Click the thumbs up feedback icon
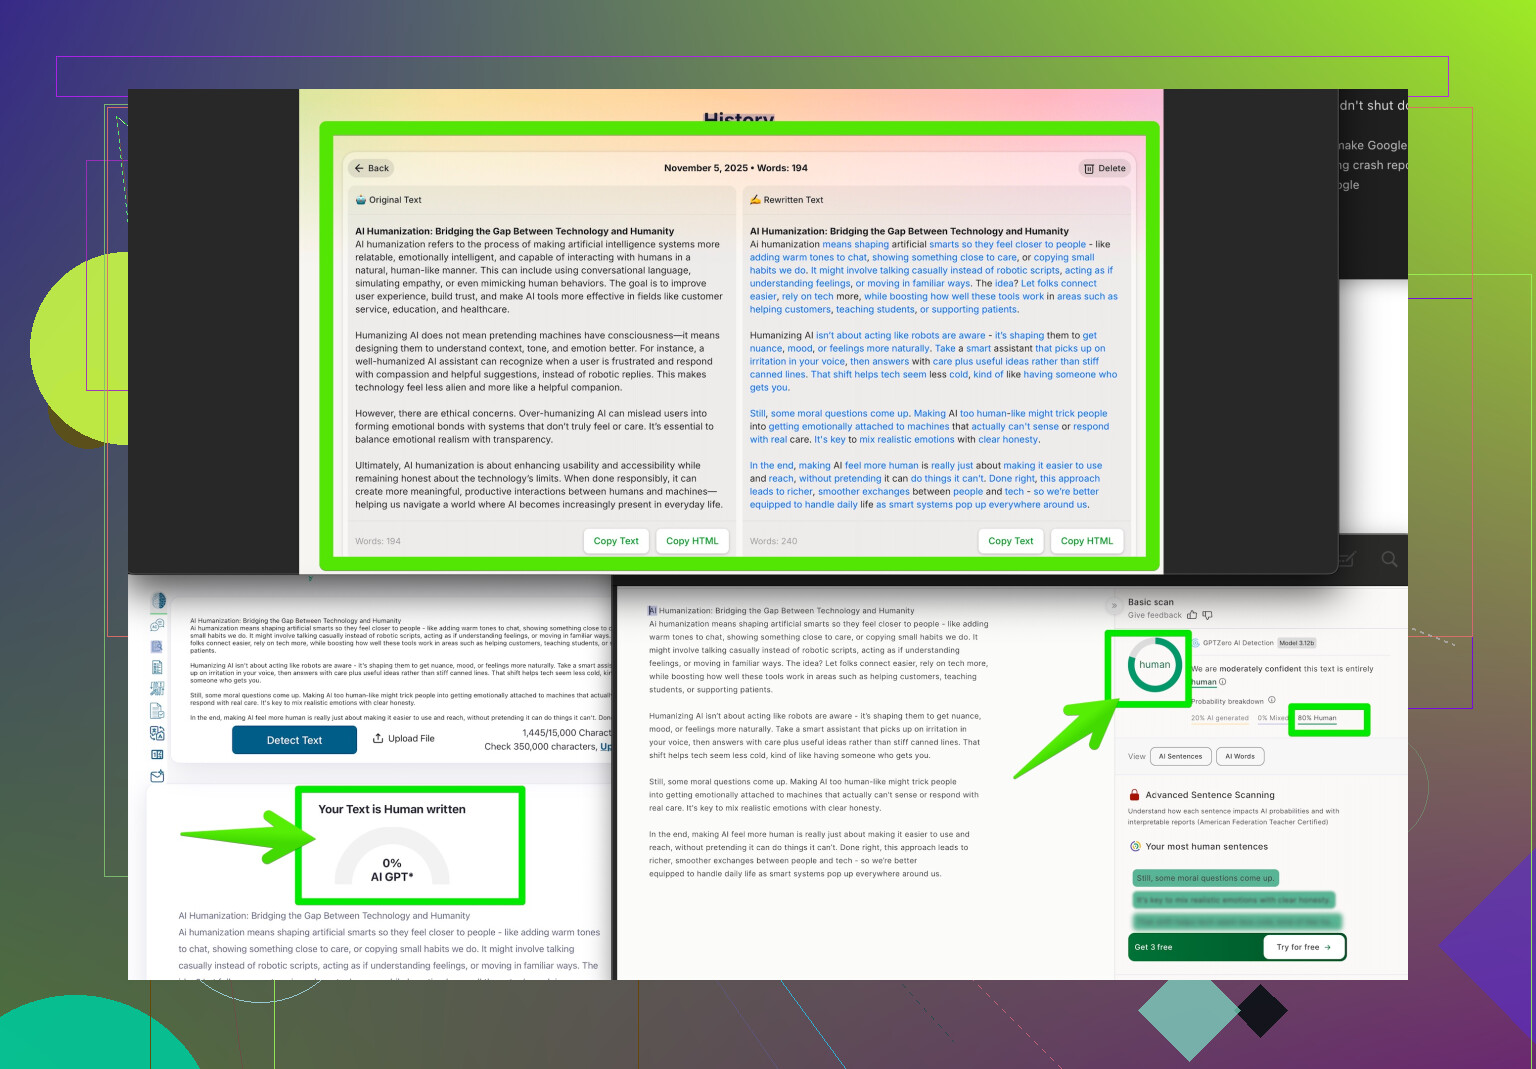The width and height of the screenshot is (1536, 1069). (x=1192, y=615)
